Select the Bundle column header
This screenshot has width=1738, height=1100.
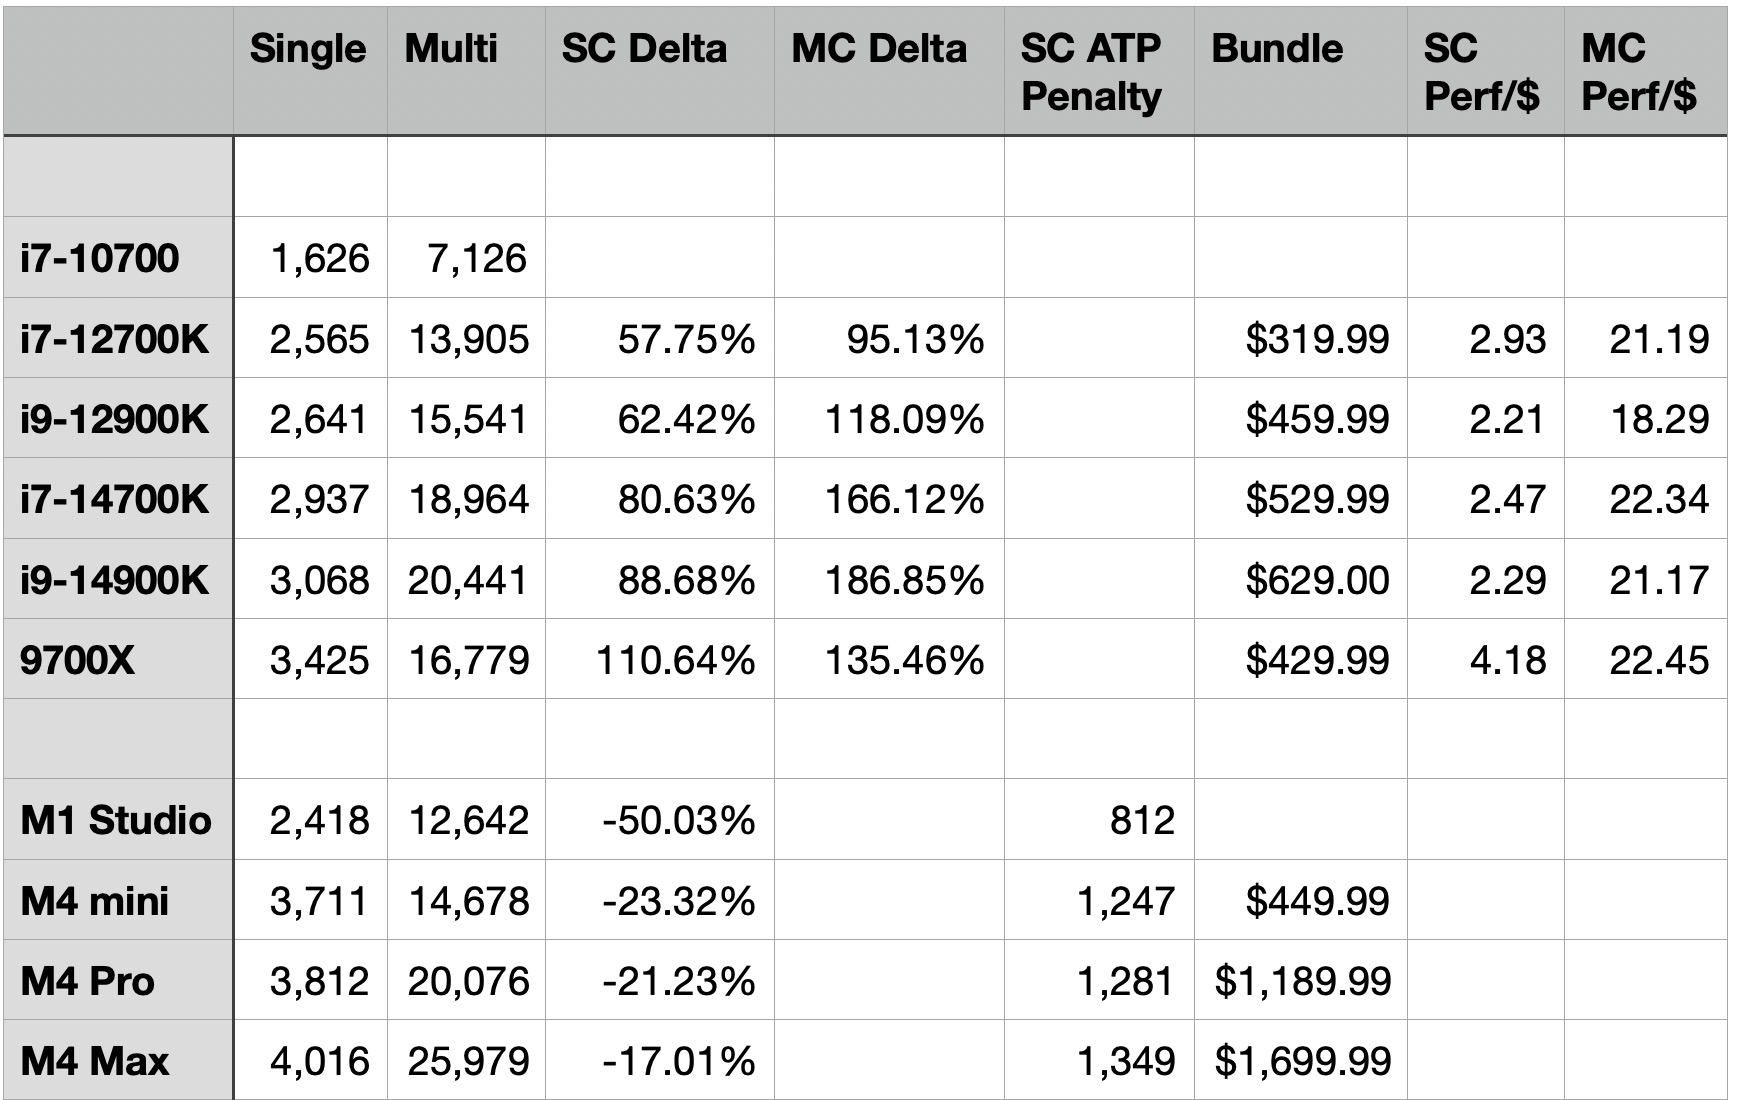1277,49
